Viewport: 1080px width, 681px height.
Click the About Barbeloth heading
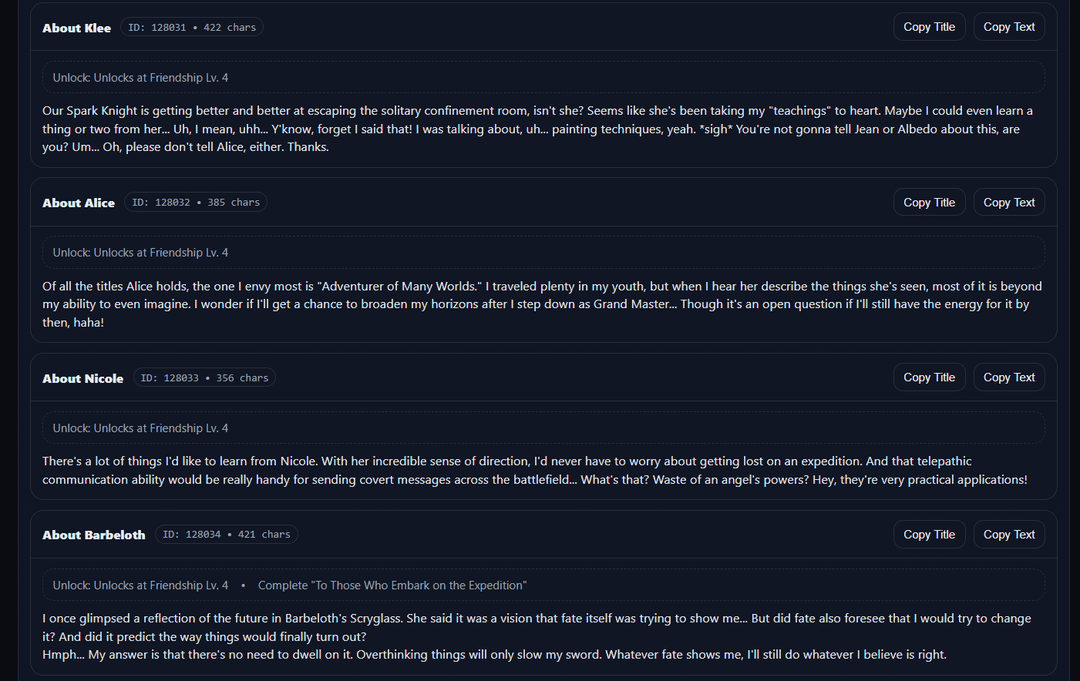coord(94,535)
